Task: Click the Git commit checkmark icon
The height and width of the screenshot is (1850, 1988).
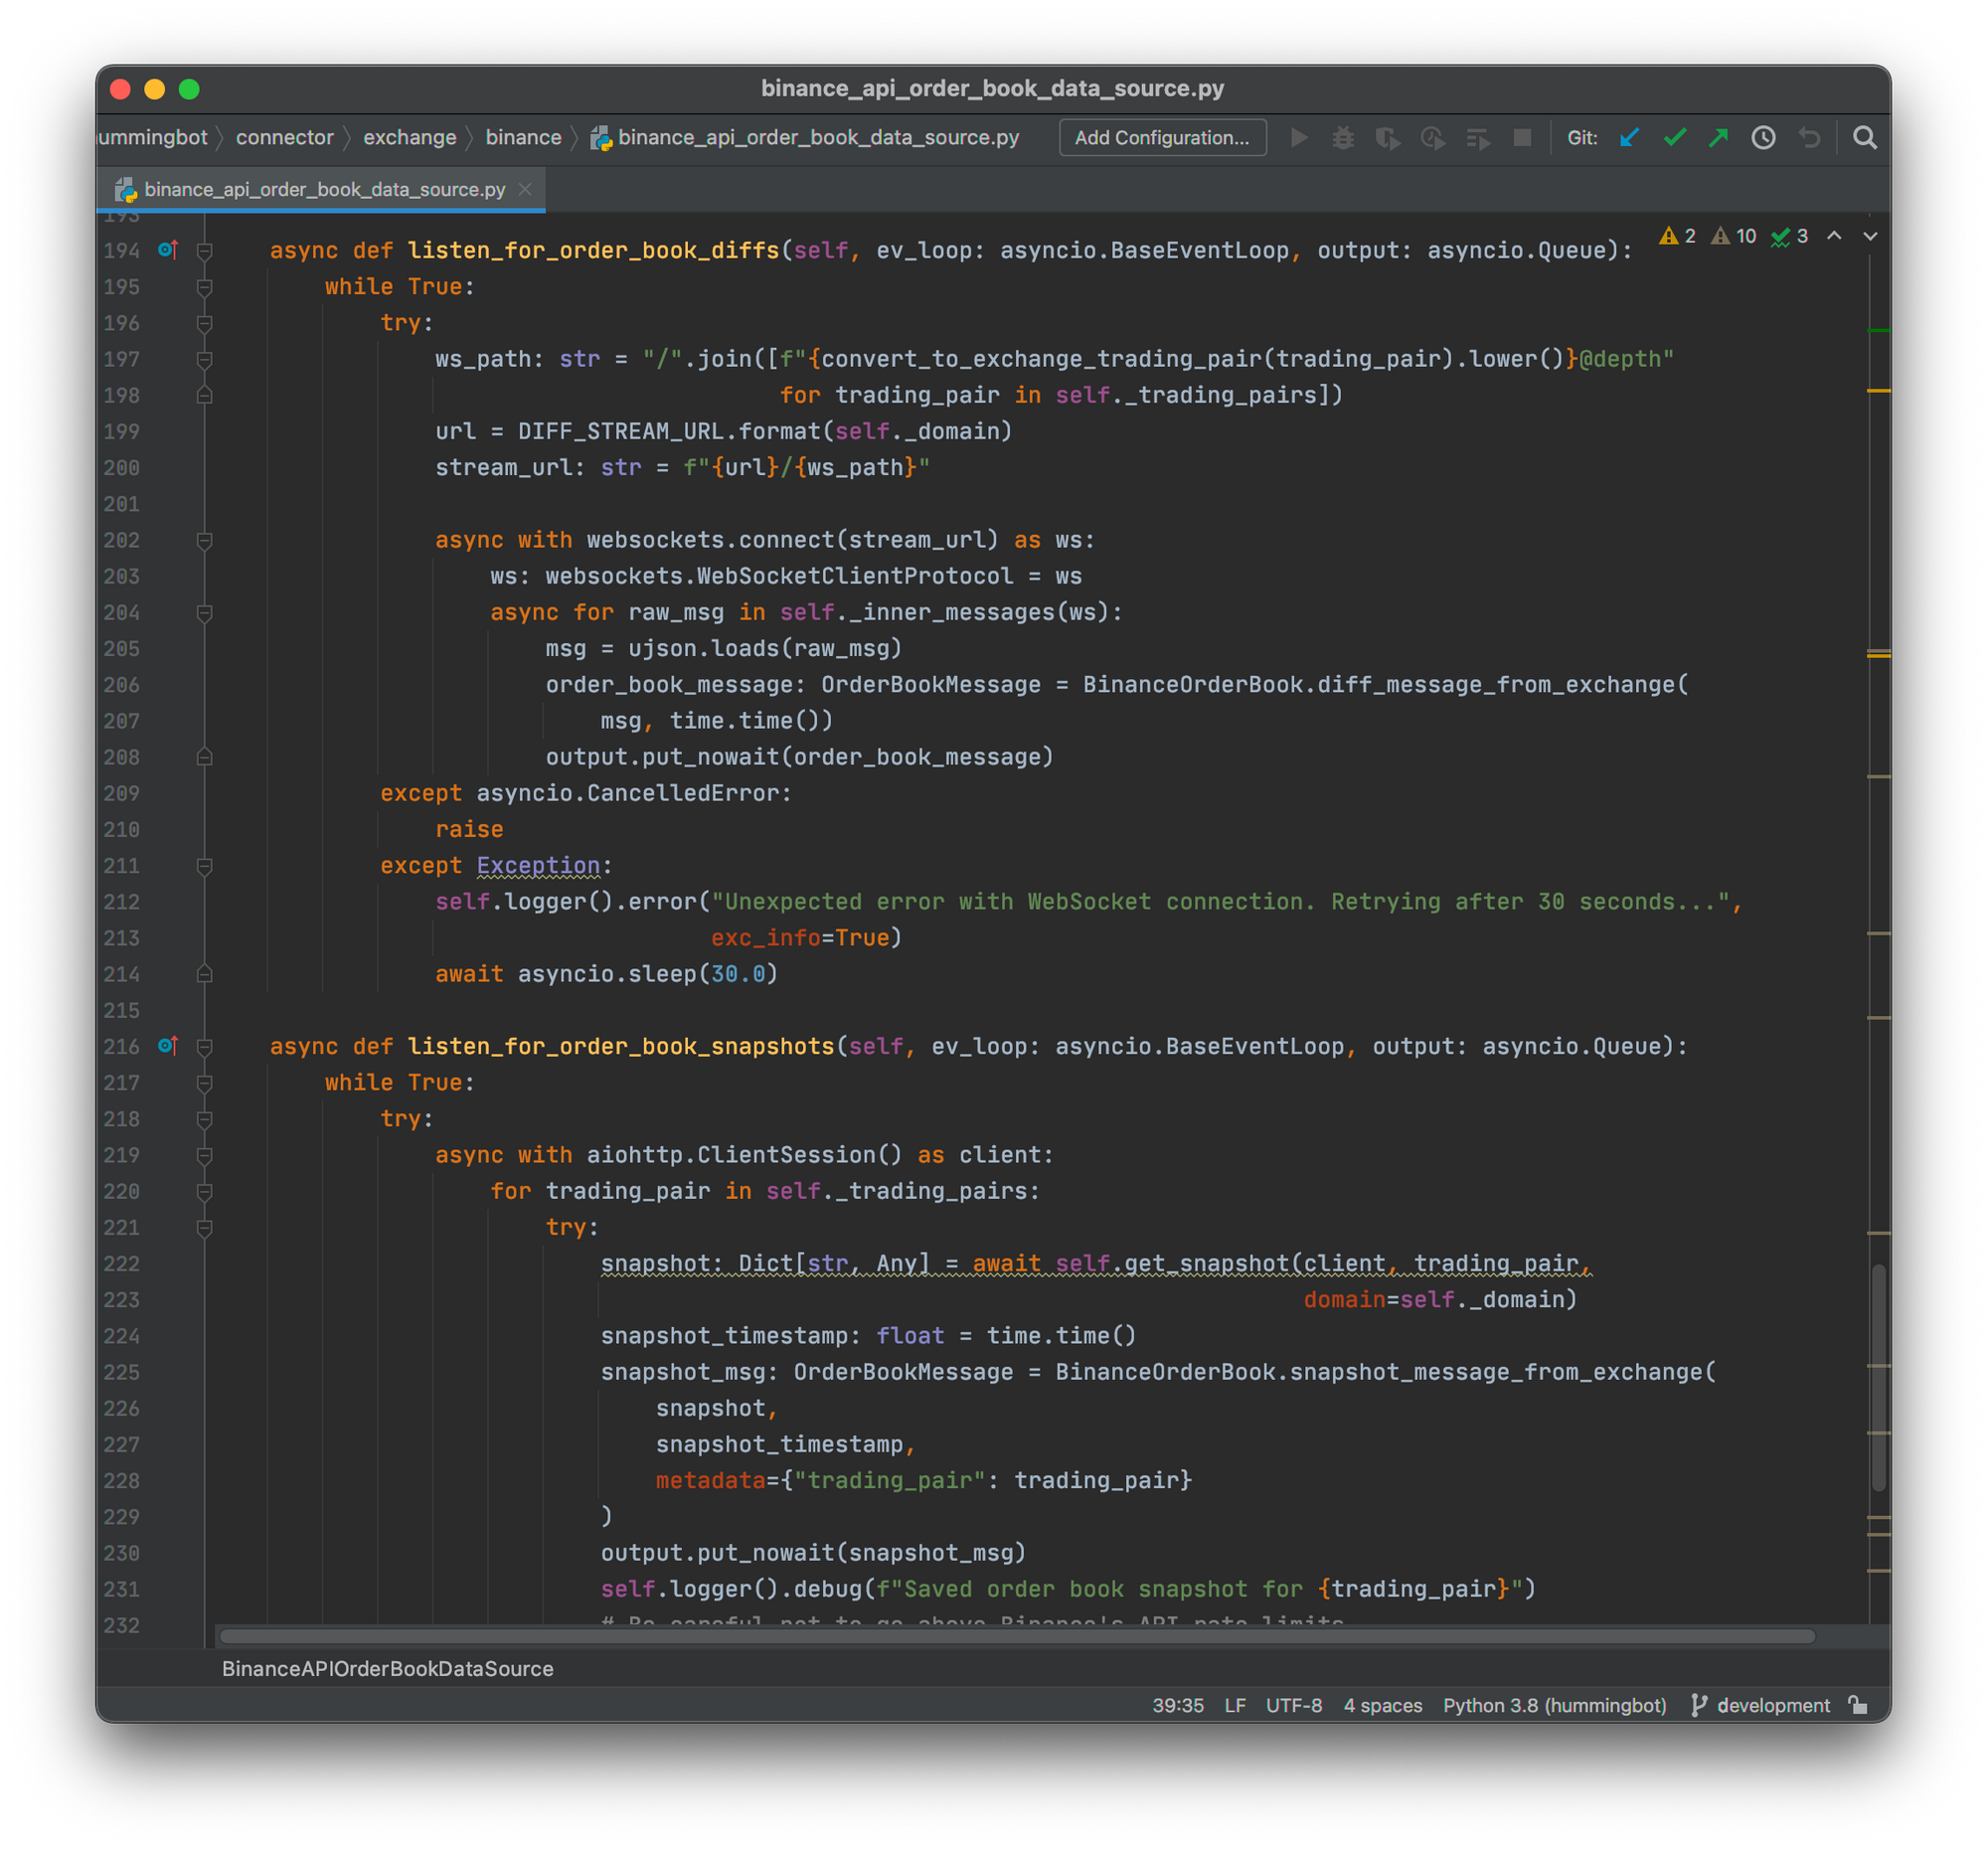Action: point(1674,138)
